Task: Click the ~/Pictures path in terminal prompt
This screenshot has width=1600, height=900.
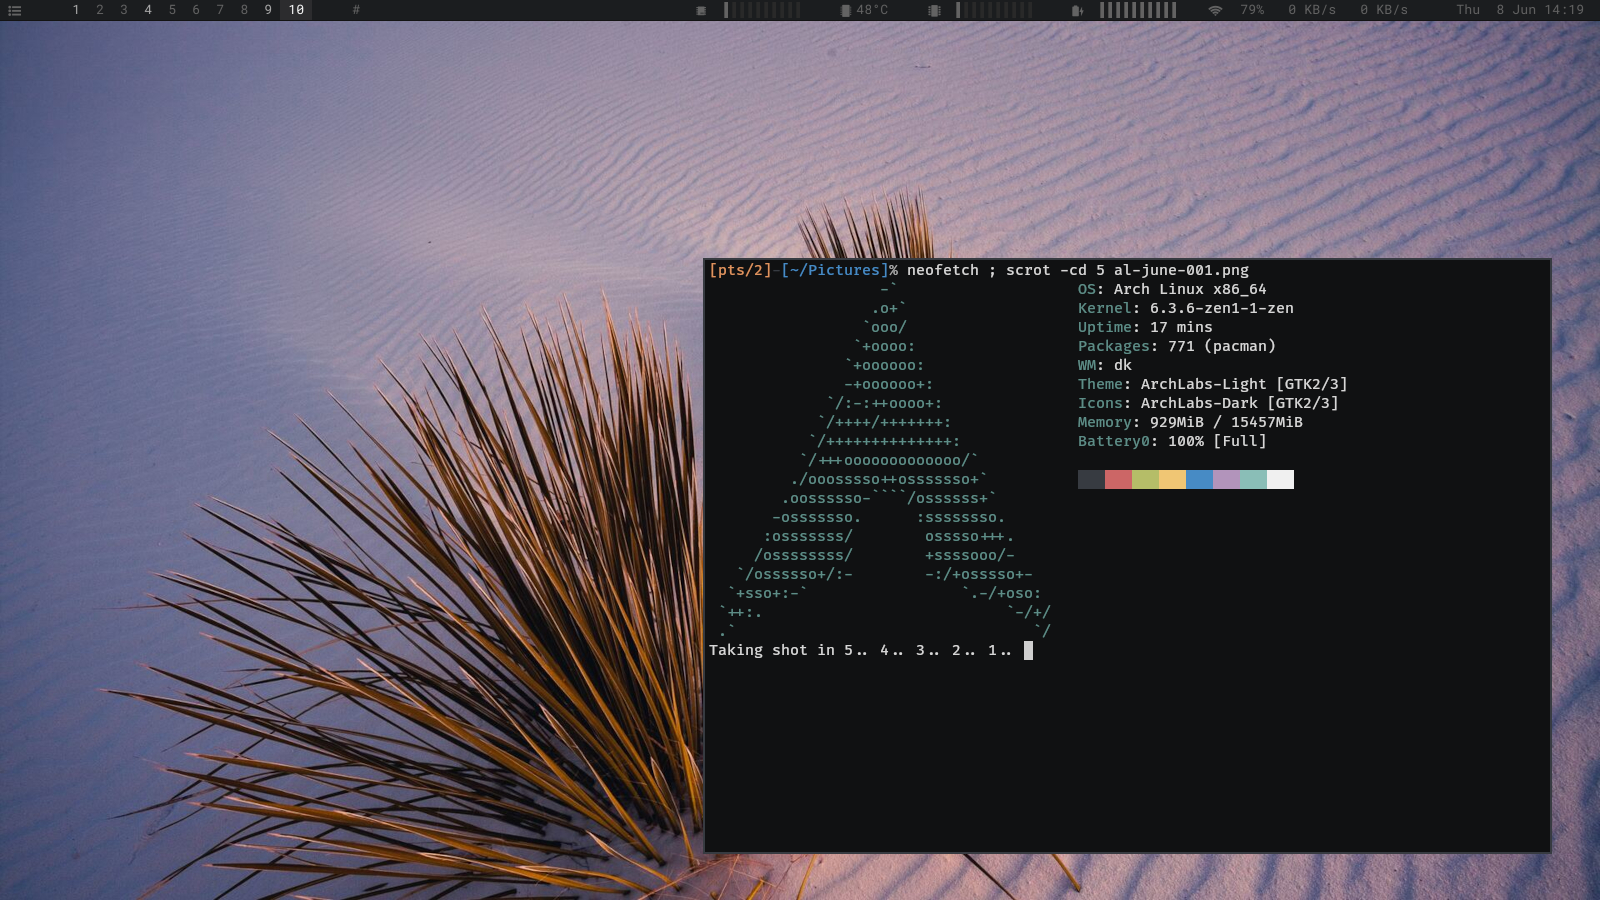Action: 835,270
